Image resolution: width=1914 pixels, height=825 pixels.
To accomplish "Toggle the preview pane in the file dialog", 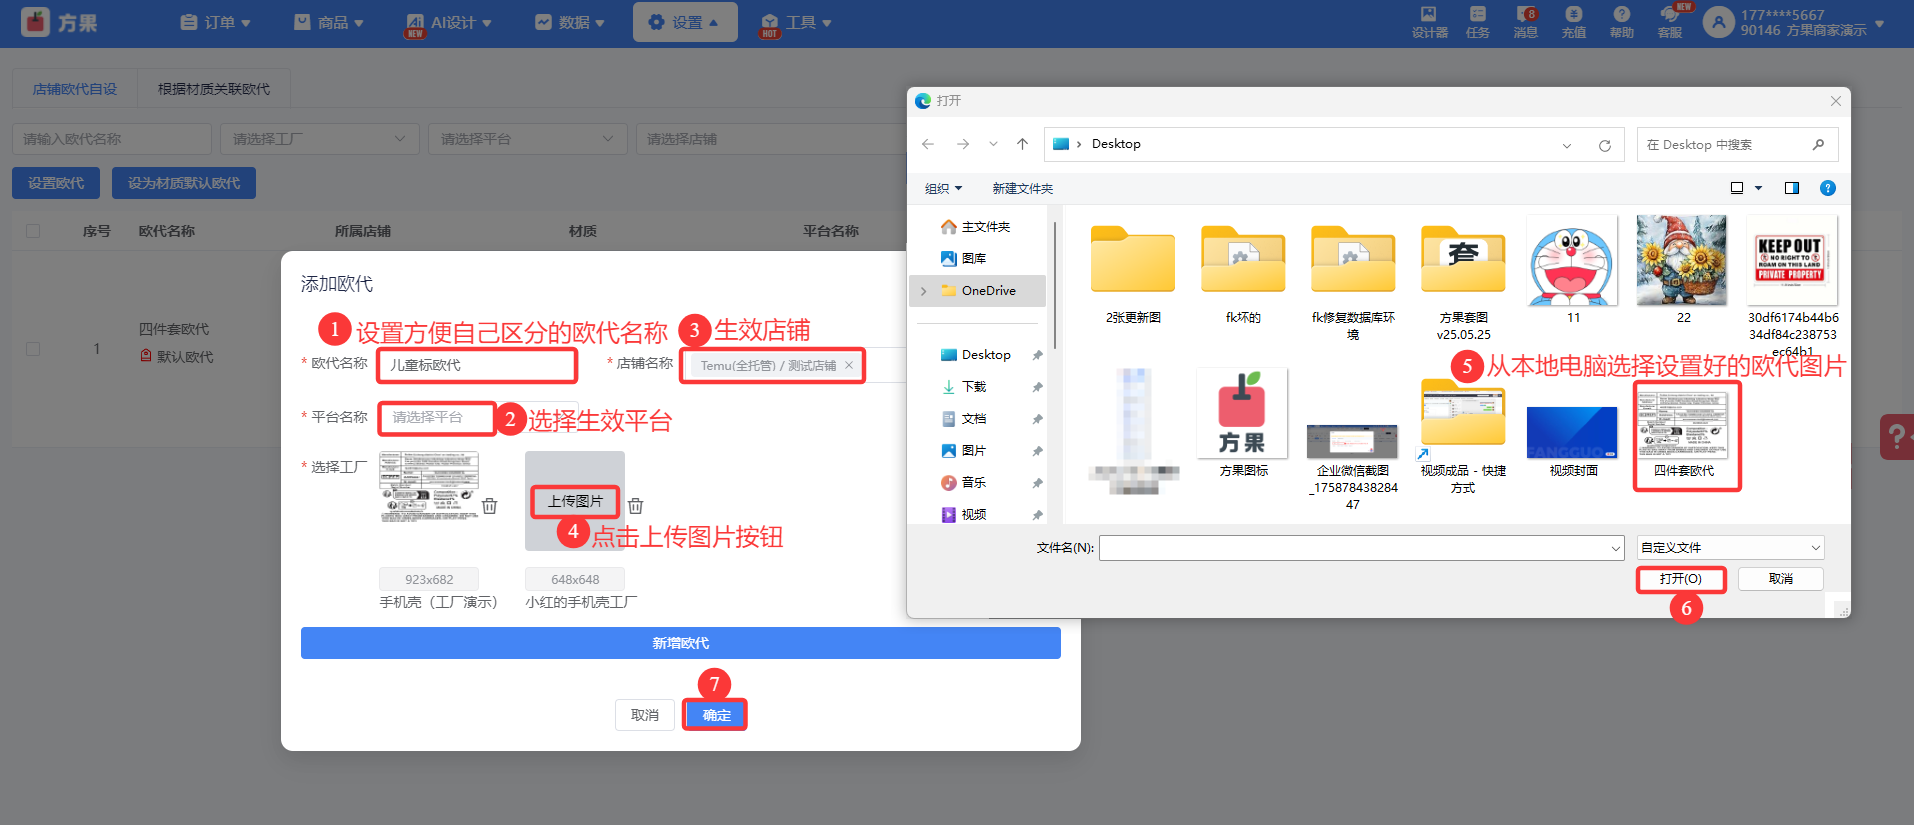I will 1792,188.
